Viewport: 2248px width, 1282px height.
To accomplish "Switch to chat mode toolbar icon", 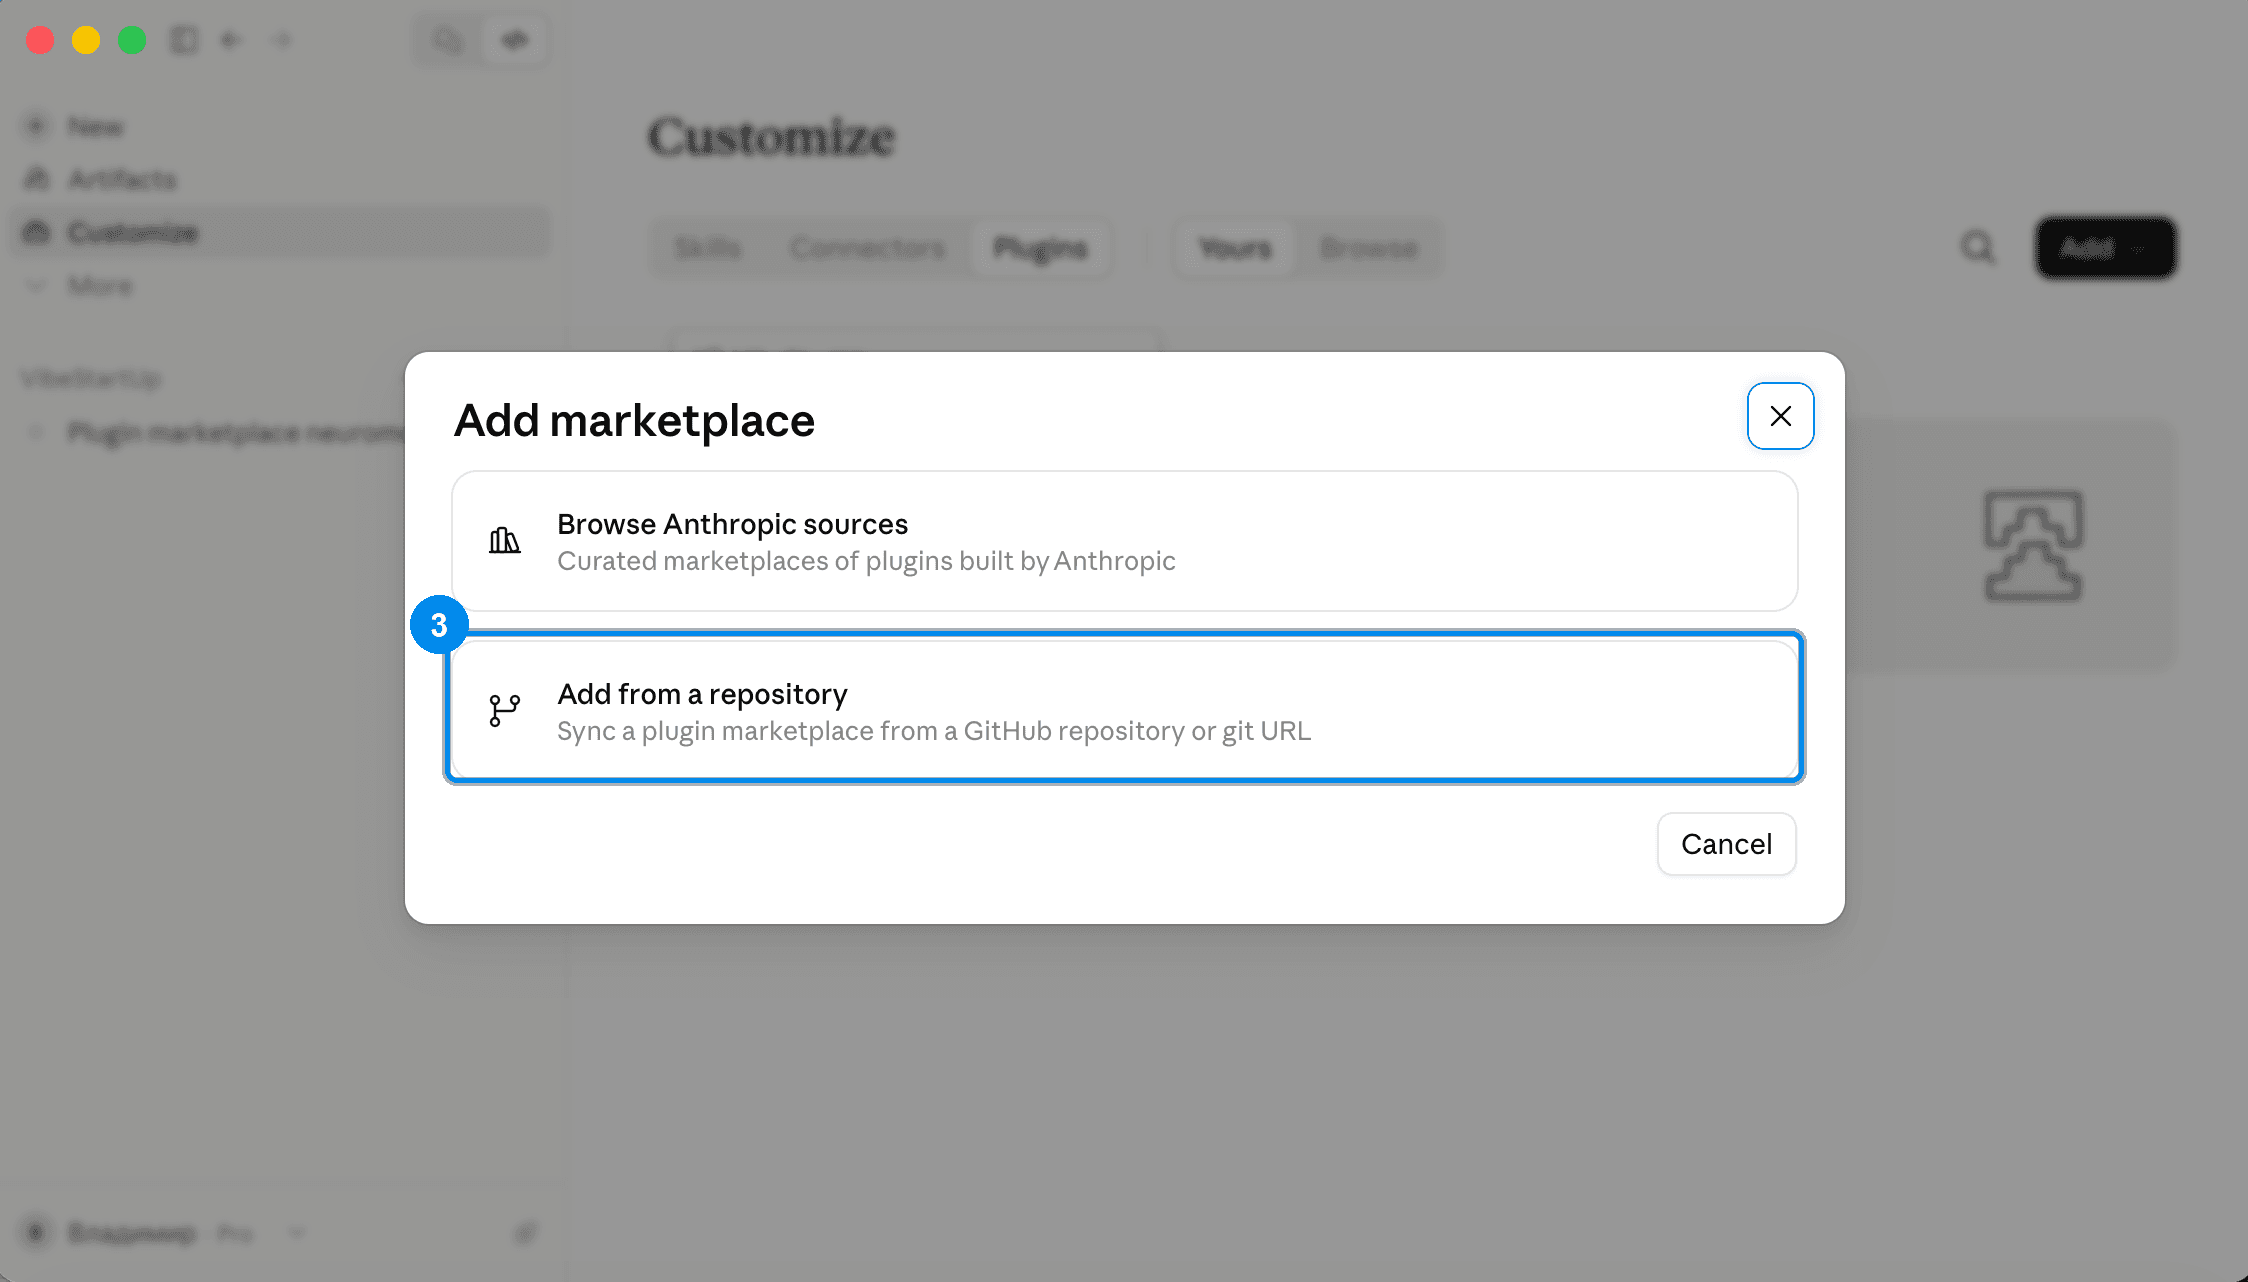I will point(448,40).
